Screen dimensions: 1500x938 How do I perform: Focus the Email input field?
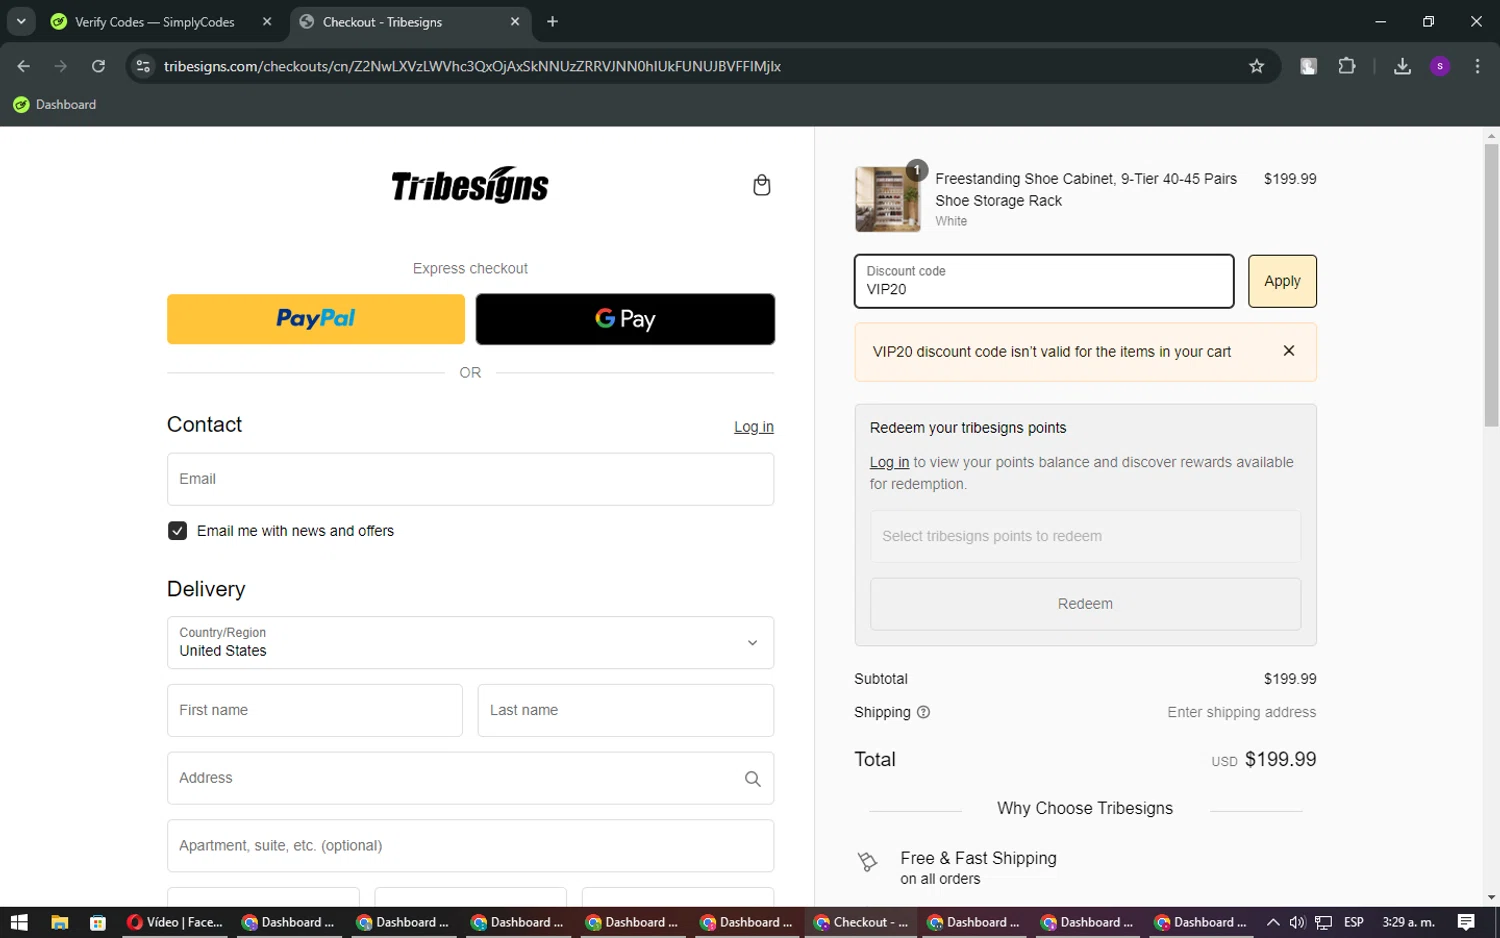(470, 479)
